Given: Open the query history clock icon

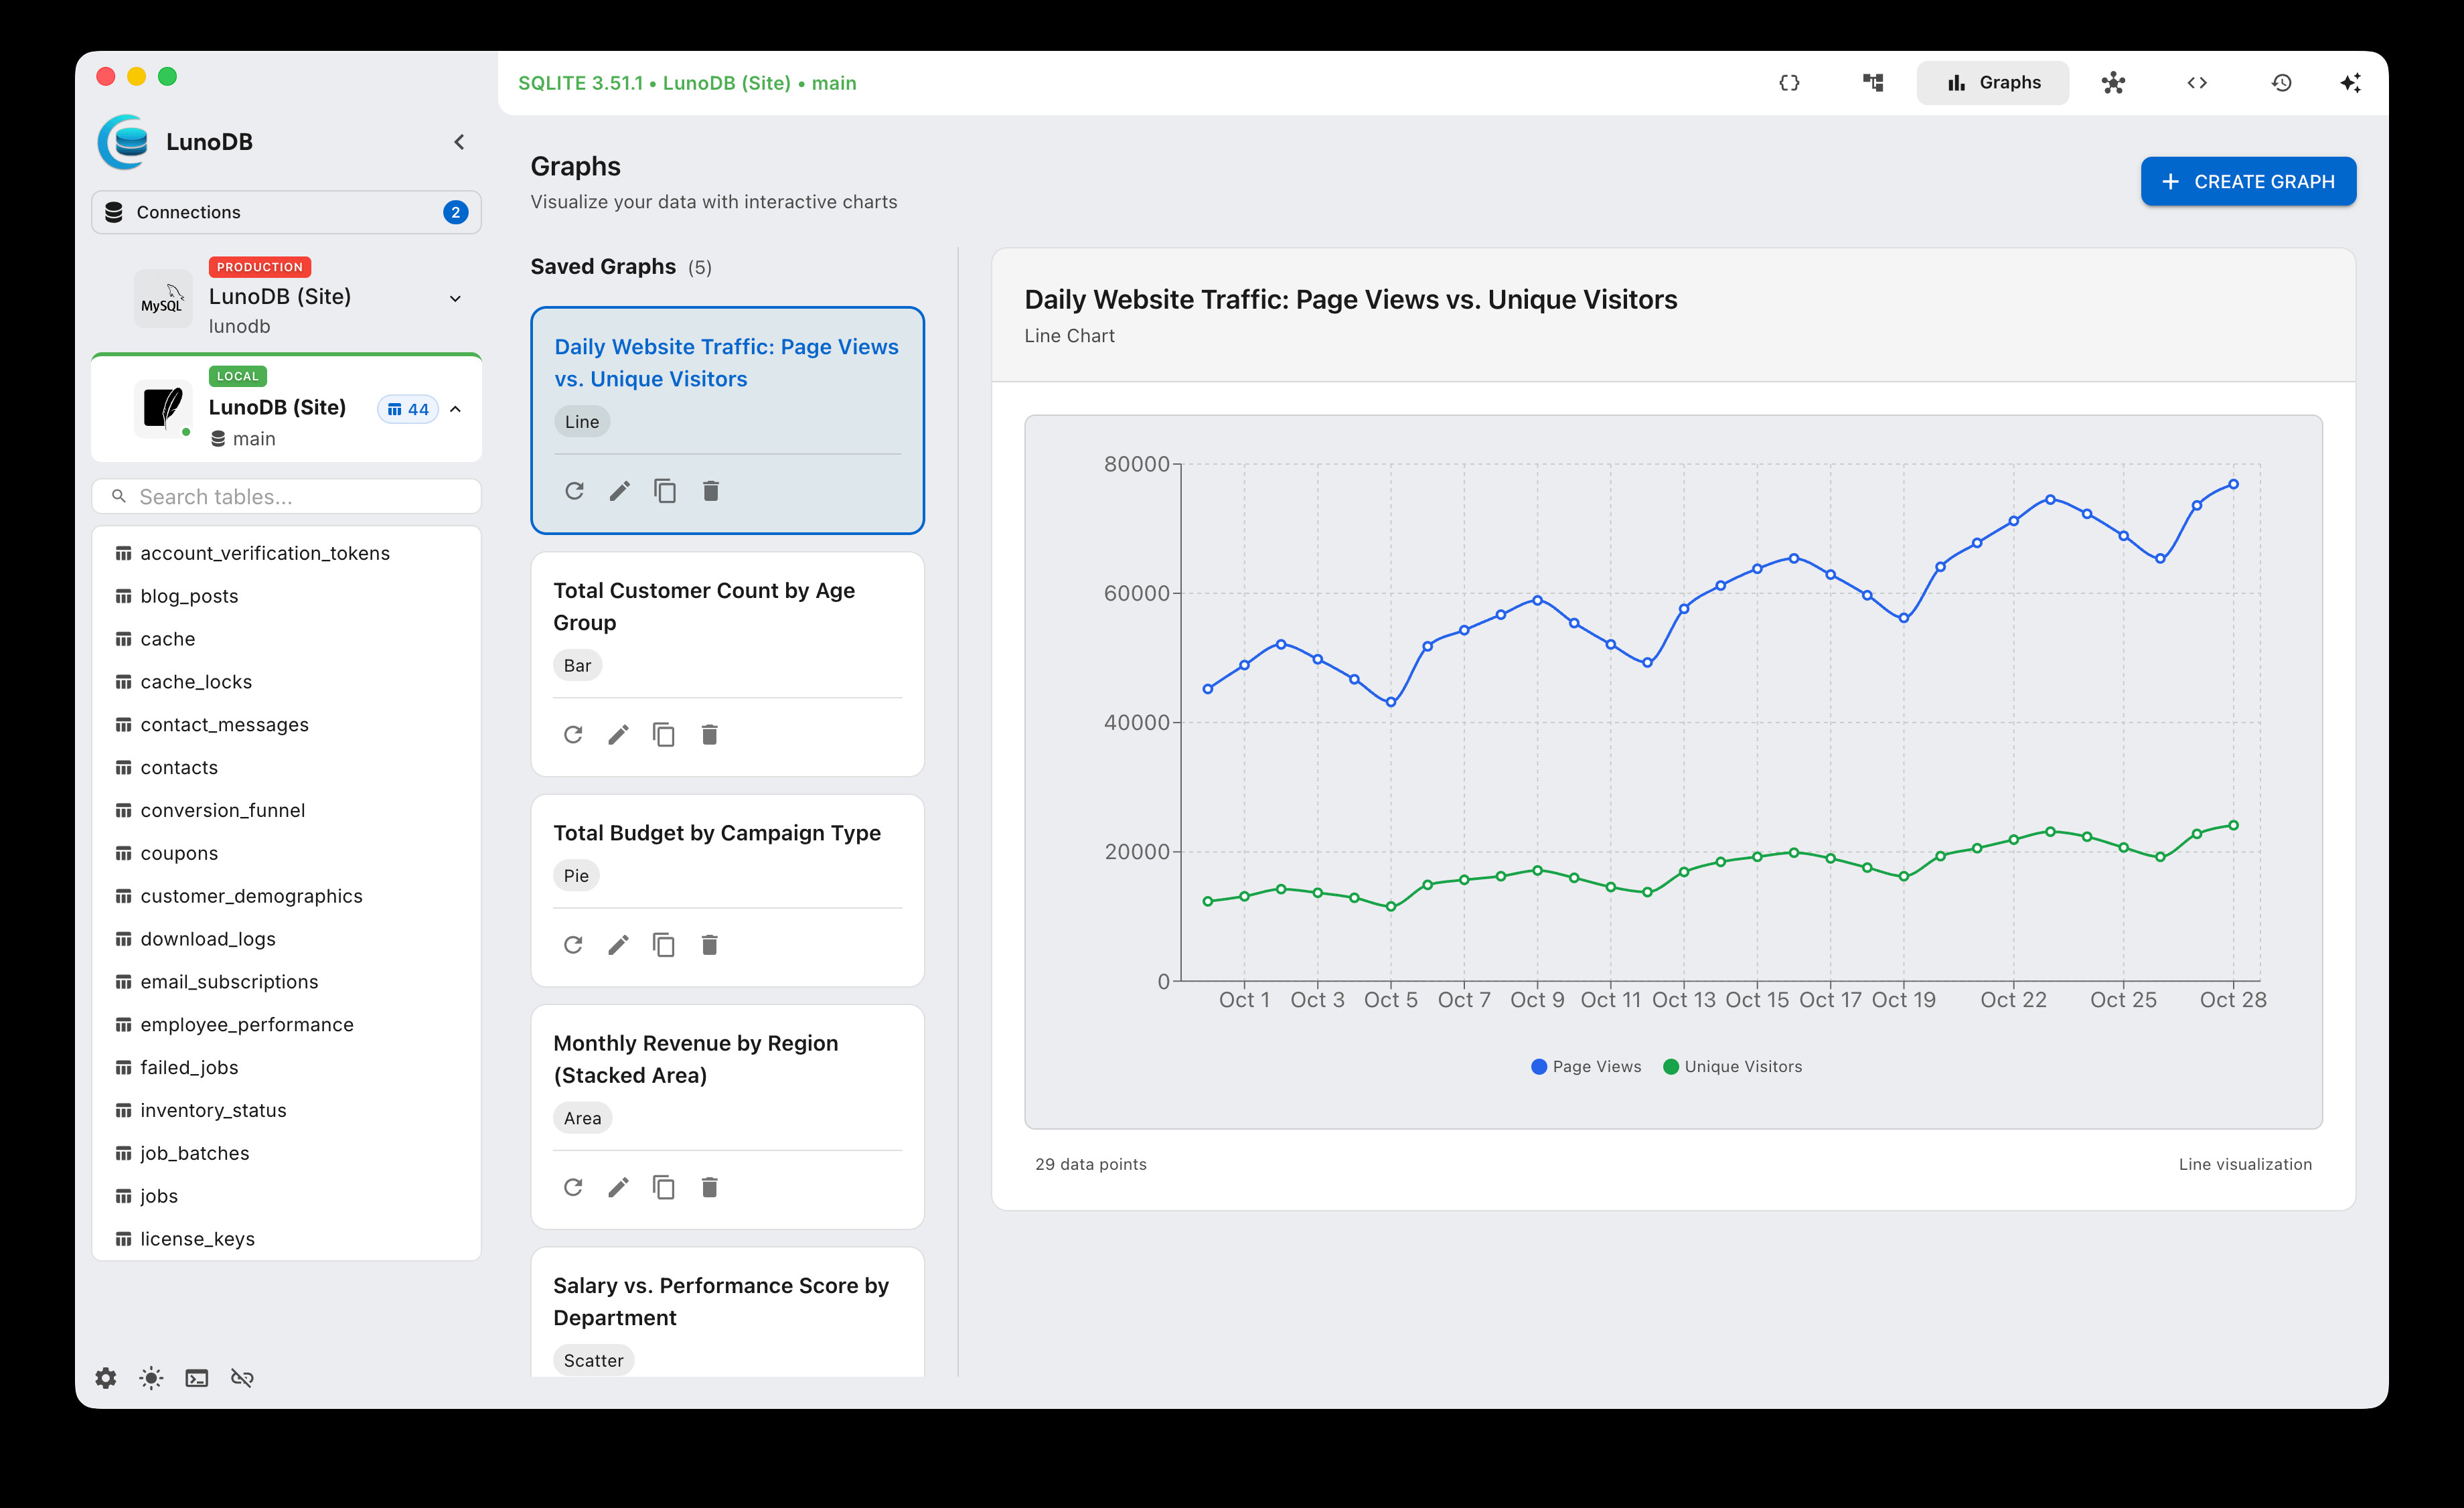Looking at the screenshot, I should [x=2281, y=83].
